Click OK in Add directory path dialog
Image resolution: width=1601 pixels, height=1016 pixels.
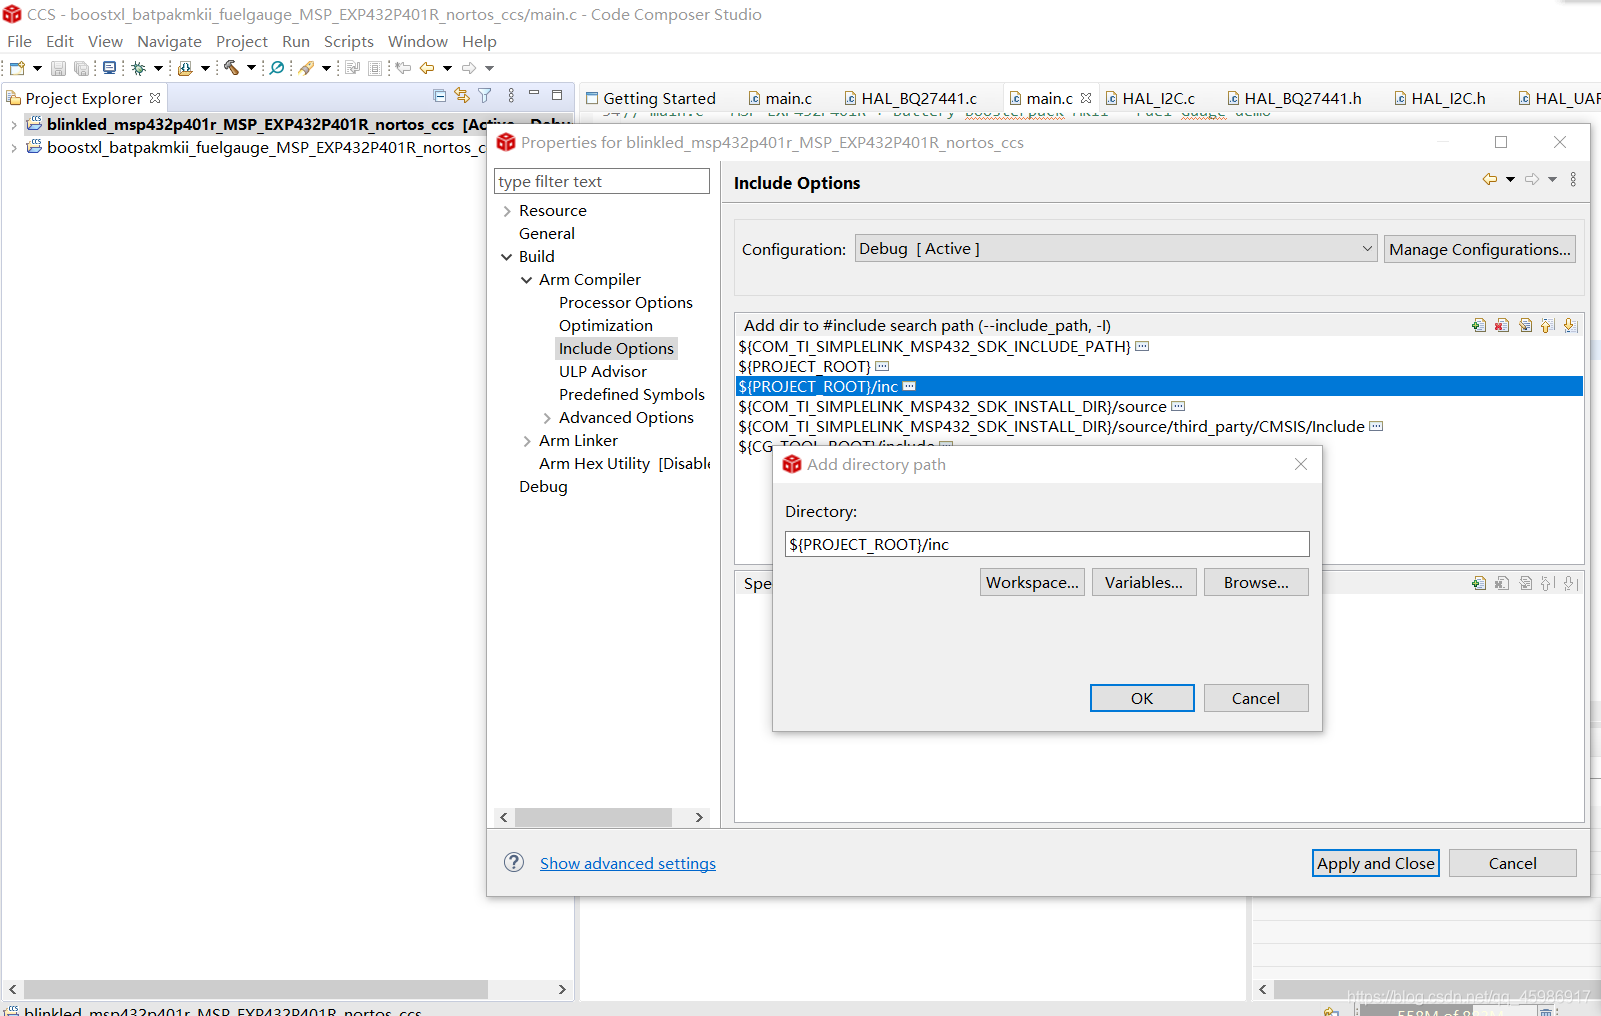point(1142,698)
